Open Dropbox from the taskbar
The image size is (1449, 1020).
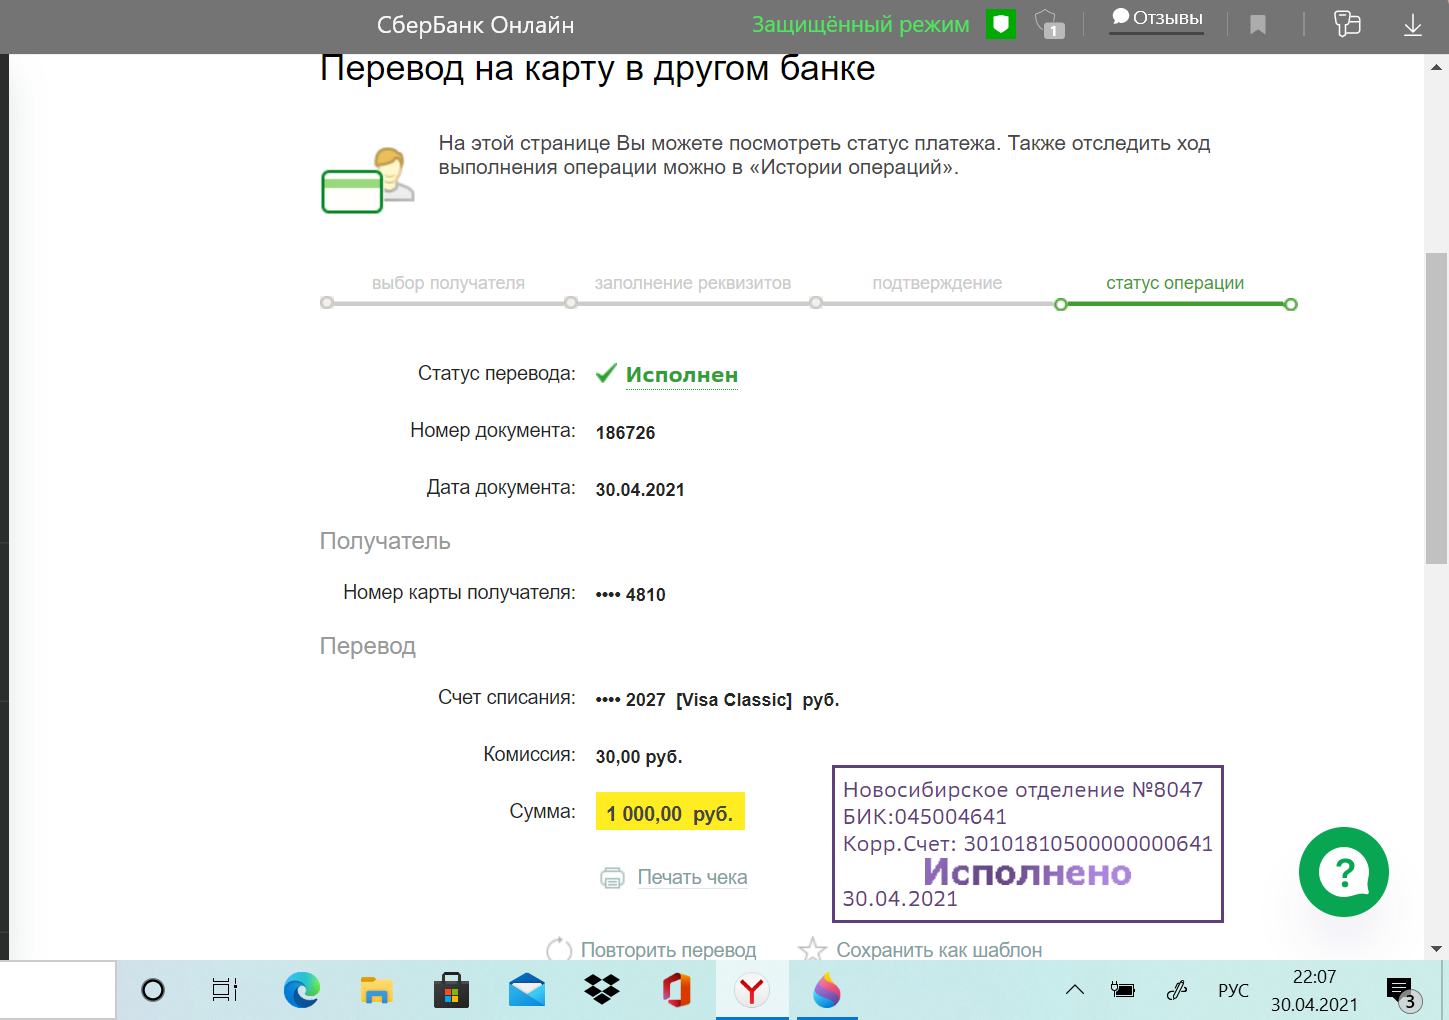[x=601, y=990]
